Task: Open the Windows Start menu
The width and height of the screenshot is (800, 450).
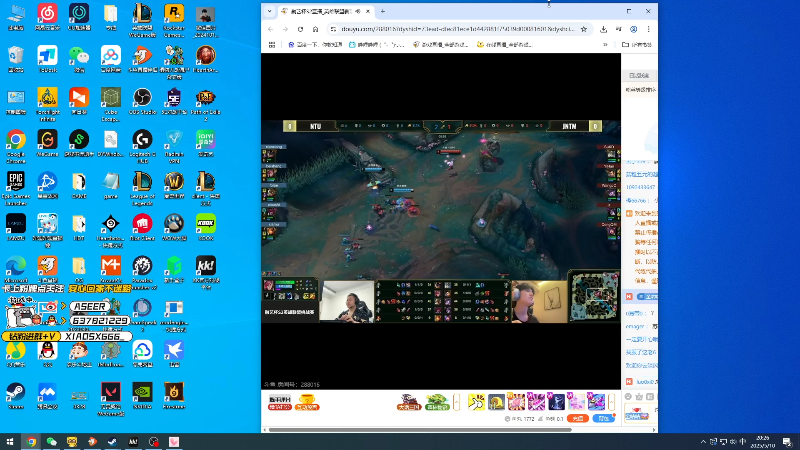Action: click(x=10, y=442)
